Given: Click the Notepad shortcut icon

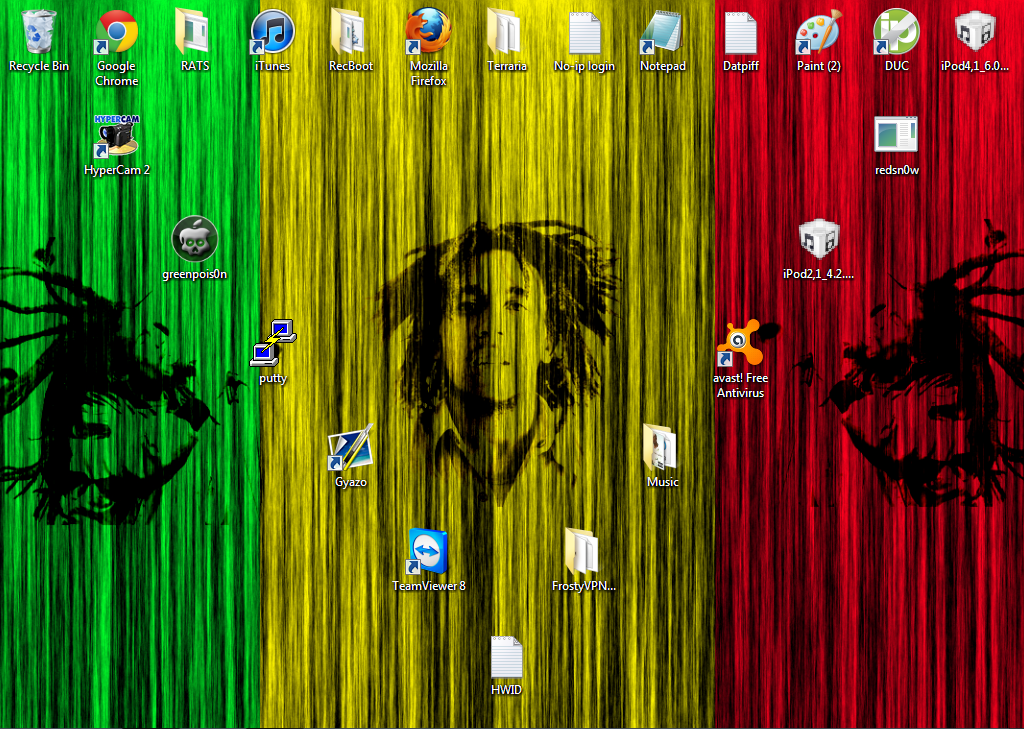Looking at the screenshot, I should click(x=662, y=33).
